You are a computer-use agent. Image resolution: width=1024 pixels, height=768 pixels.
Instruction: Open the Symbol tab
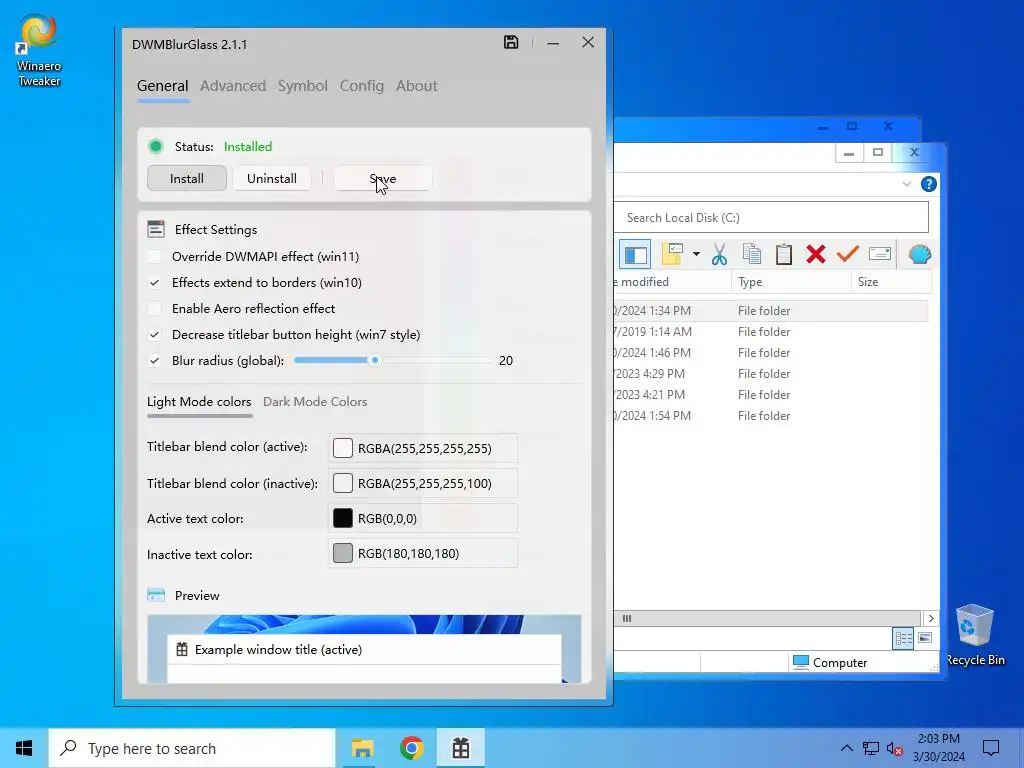(302, 86)
